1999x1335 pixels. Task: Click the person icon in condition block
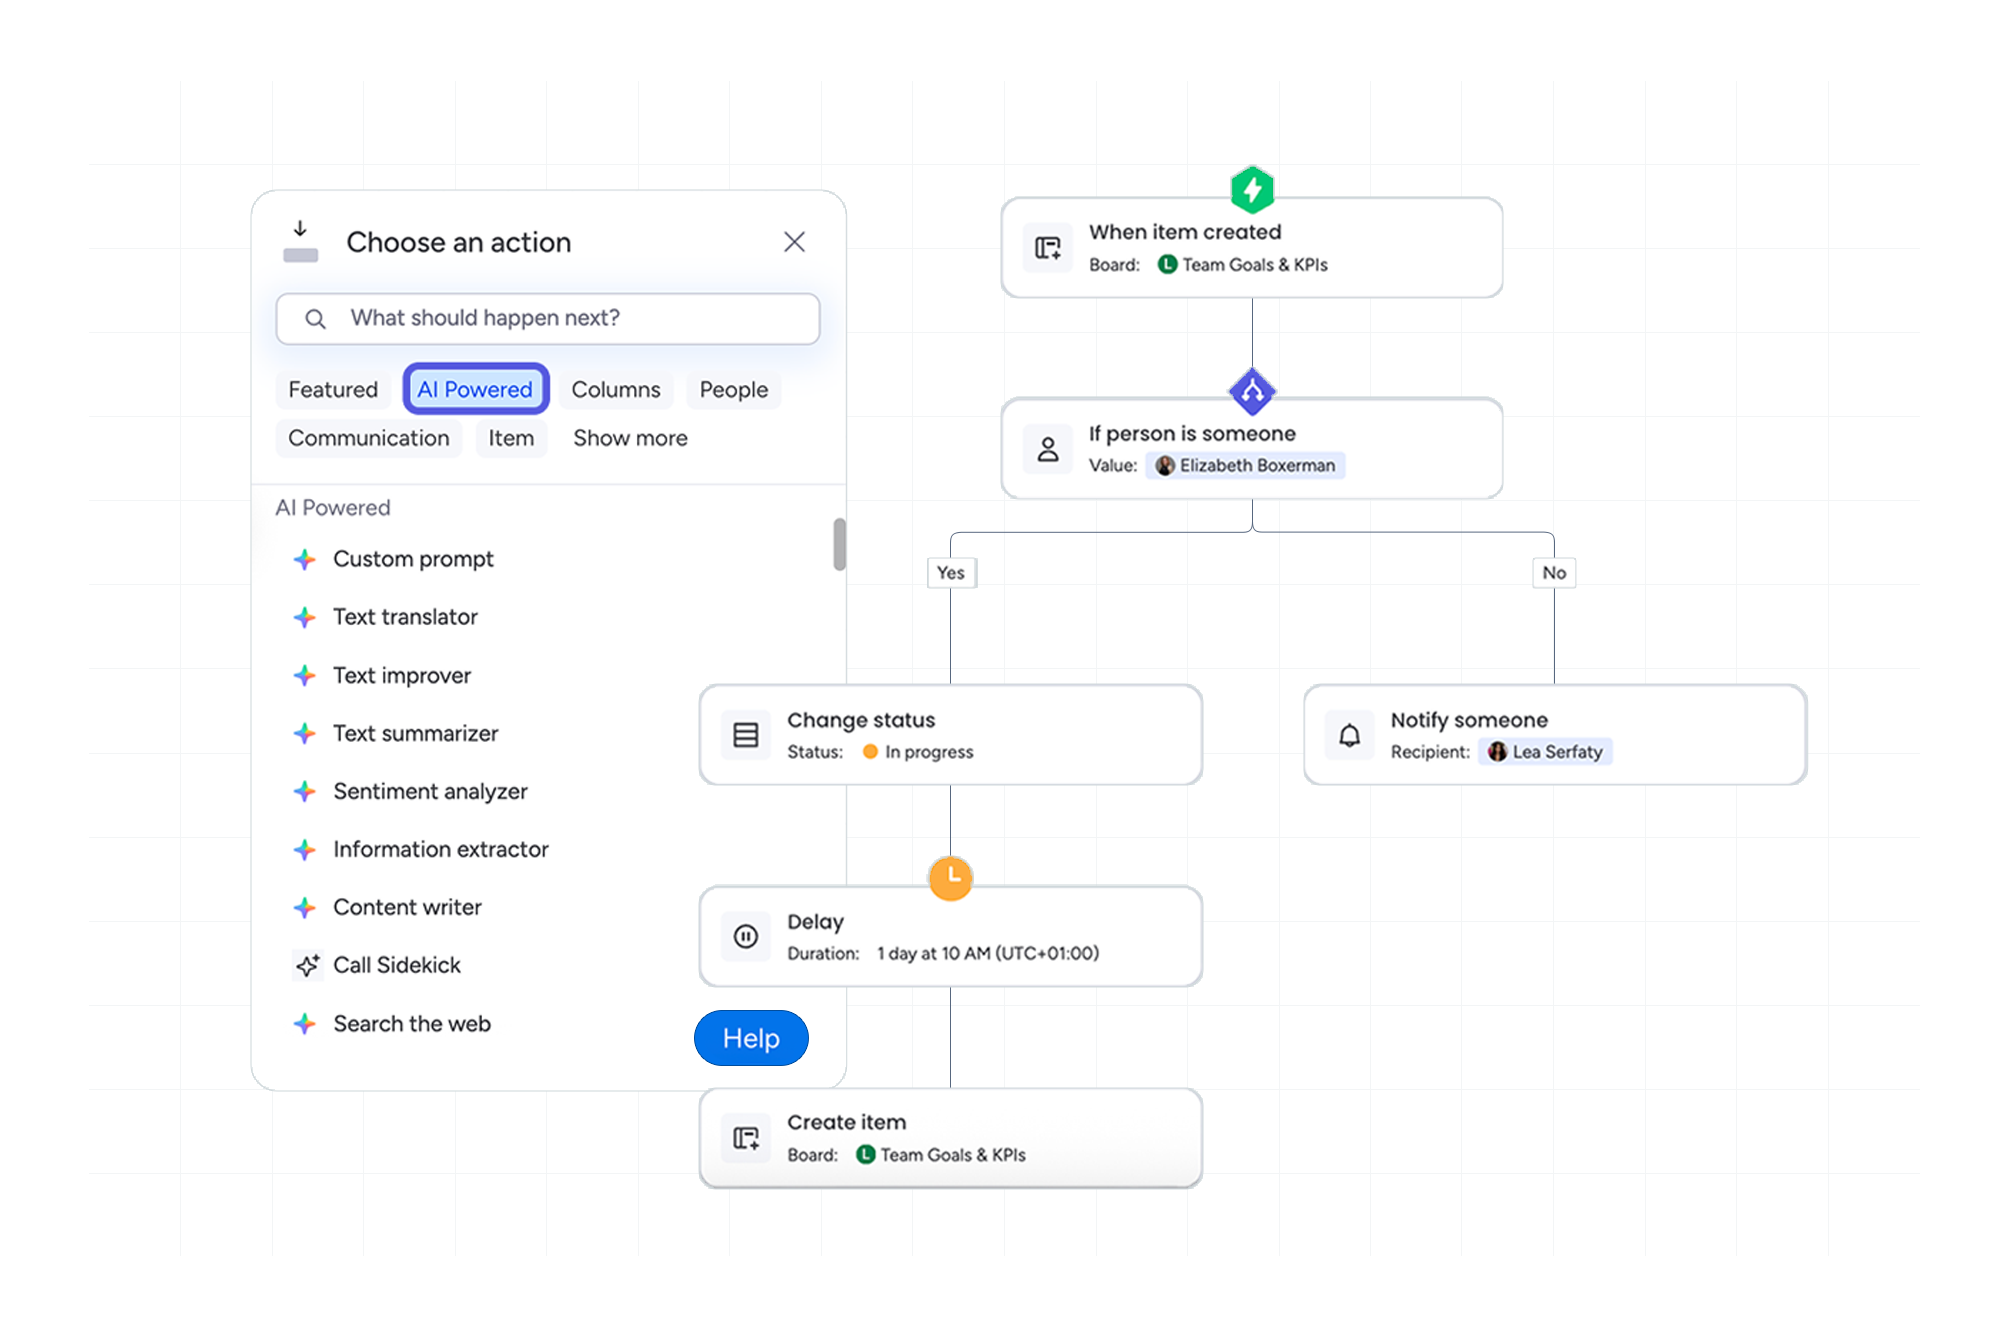pyautogui.click(x=1047, y=449)
